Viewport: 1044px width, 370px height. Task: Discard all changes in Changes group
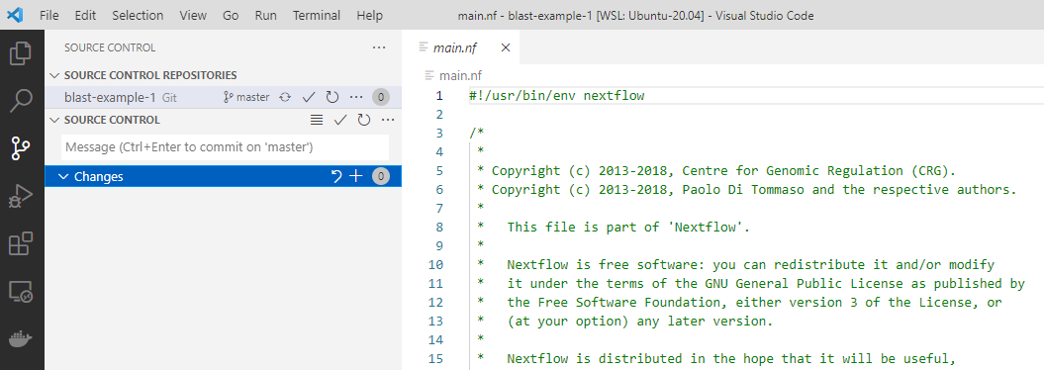pos(336,176)
